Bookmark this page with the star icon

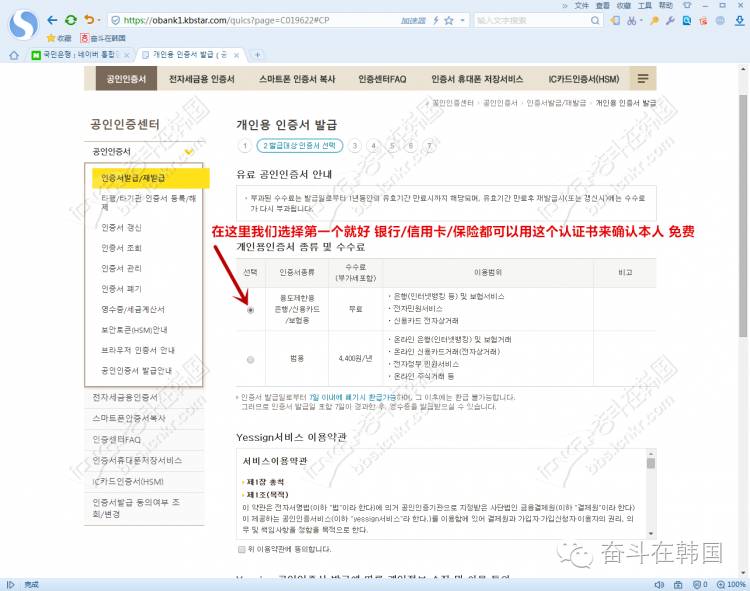coord(449,21)
